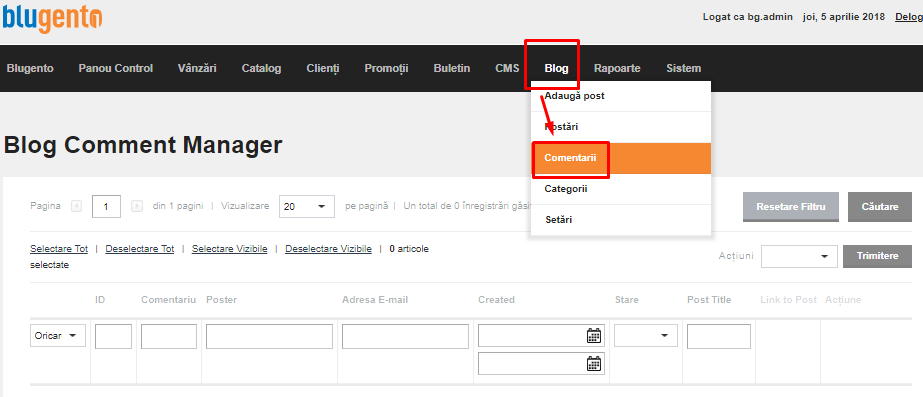Screen dimensions: 923x397
Task: Click the Selectare Vizibile link
Action: point(230,249)
